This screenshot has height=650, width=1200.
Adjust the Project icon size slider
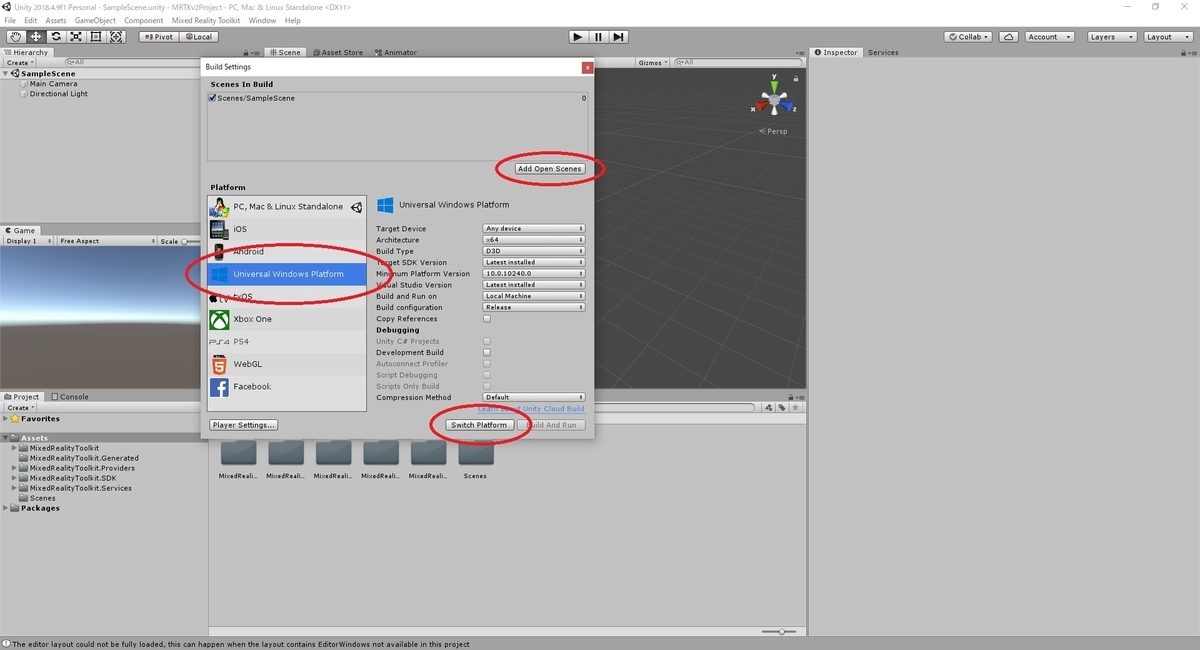[780, 632]
